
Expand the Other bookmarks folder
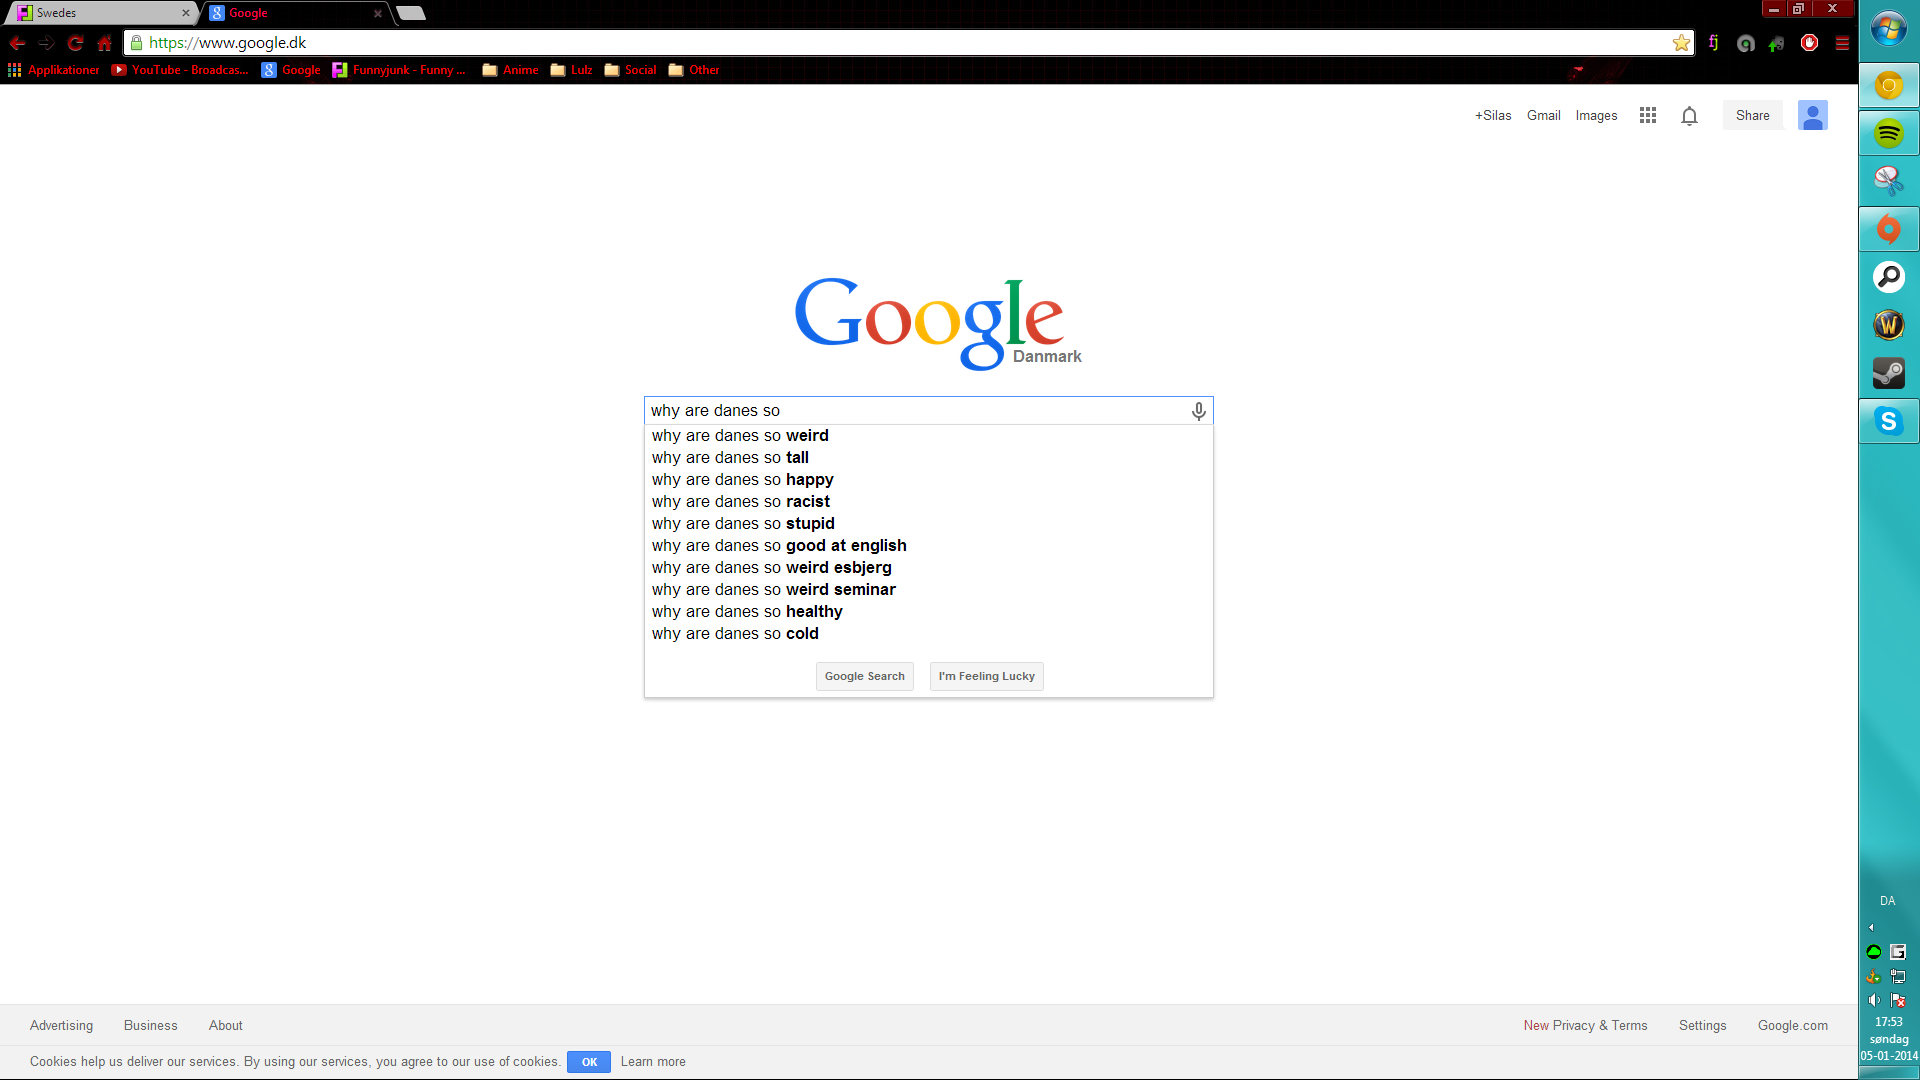pyautogui.click(x=694, y=70)
